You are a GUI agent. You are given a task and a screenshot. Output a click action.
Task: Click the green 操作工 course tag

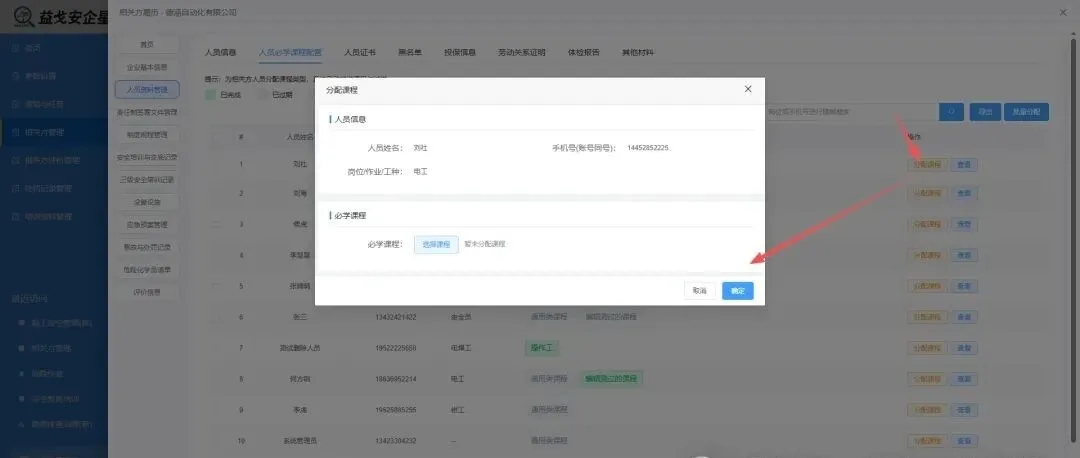[542, 348]
